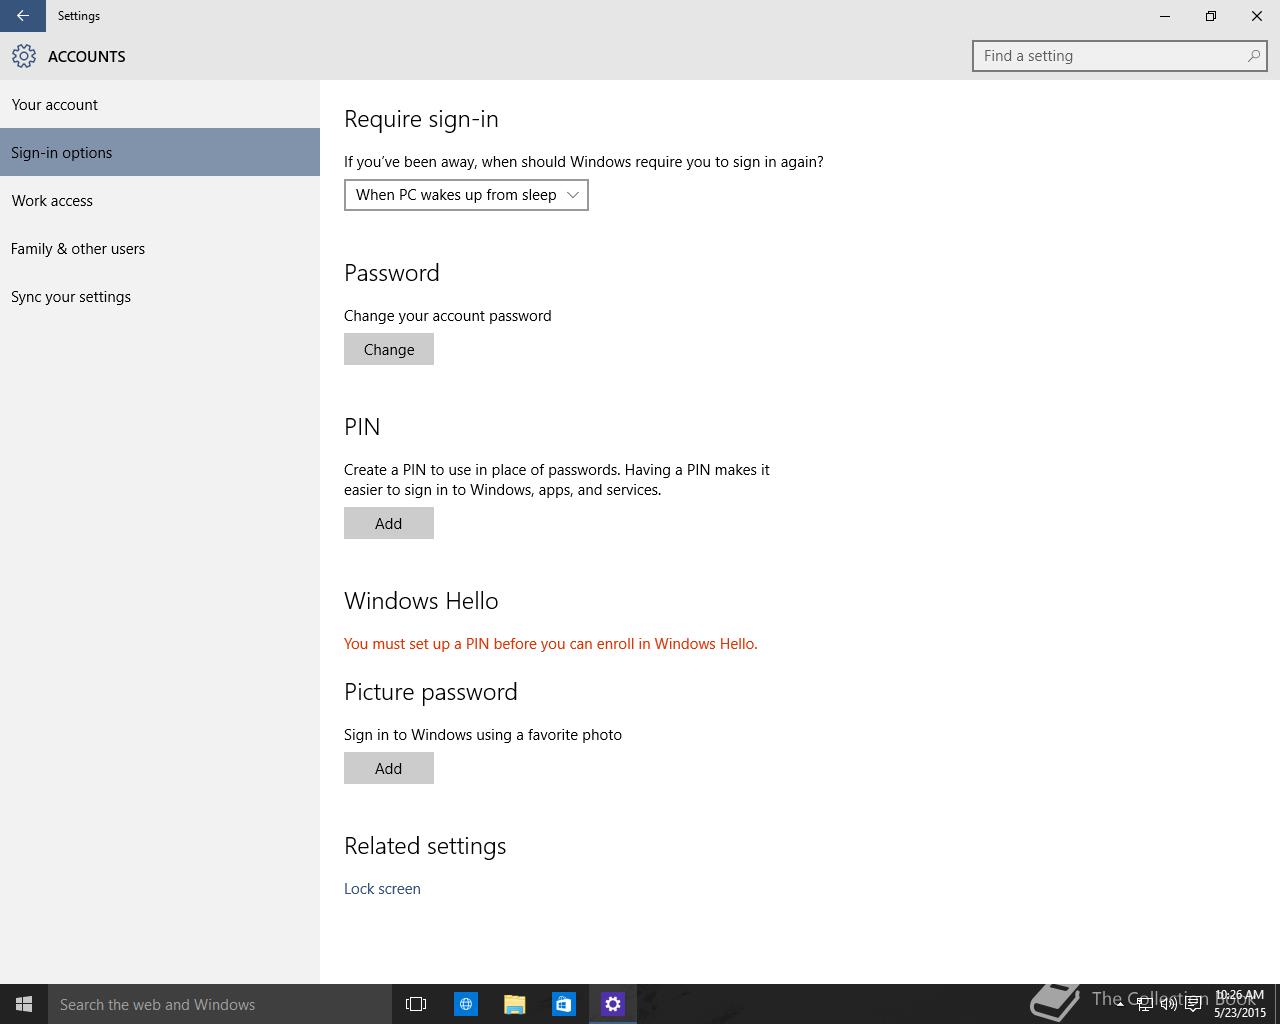Close the Settings window
The image size is (1280, 1024).
(x=1257, y=16)
